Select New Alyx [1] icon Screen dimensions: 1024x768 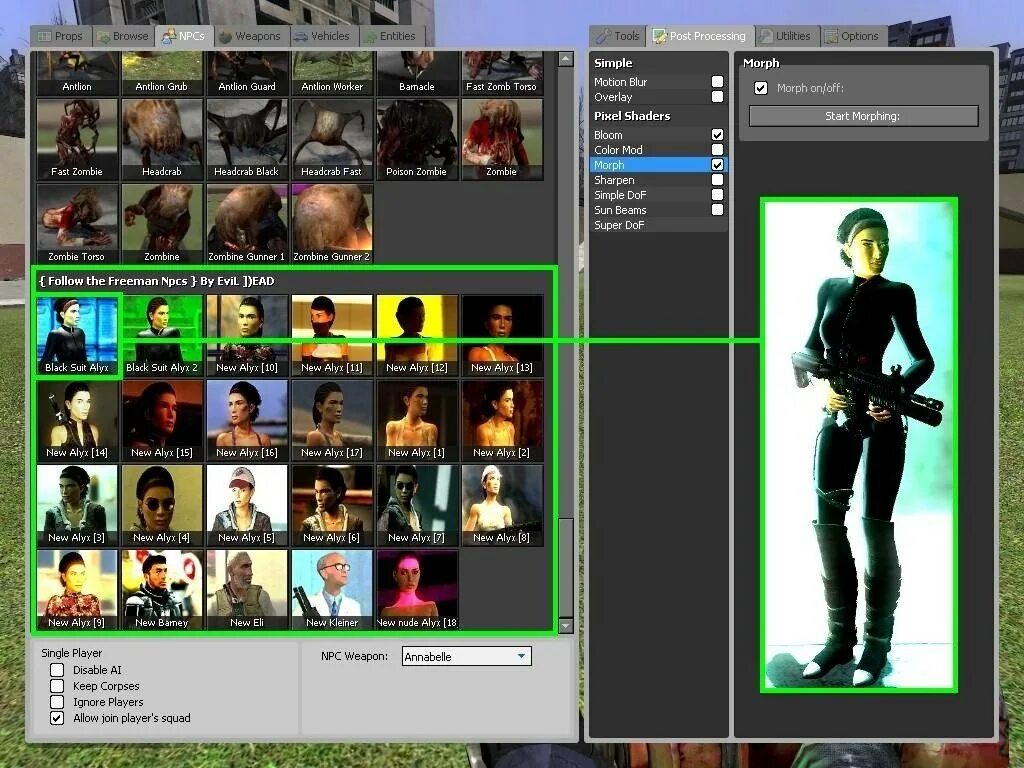tap(417, 421)
